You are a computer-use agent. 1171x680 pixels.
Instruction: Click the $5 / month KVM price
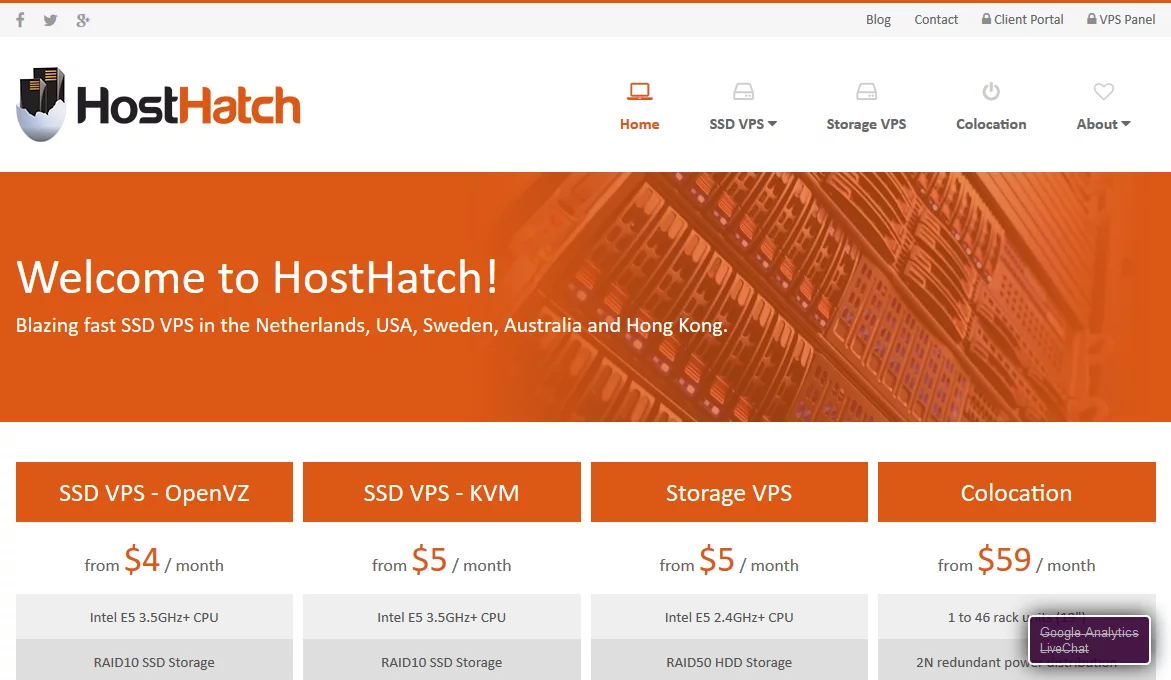tap(441, 560)
